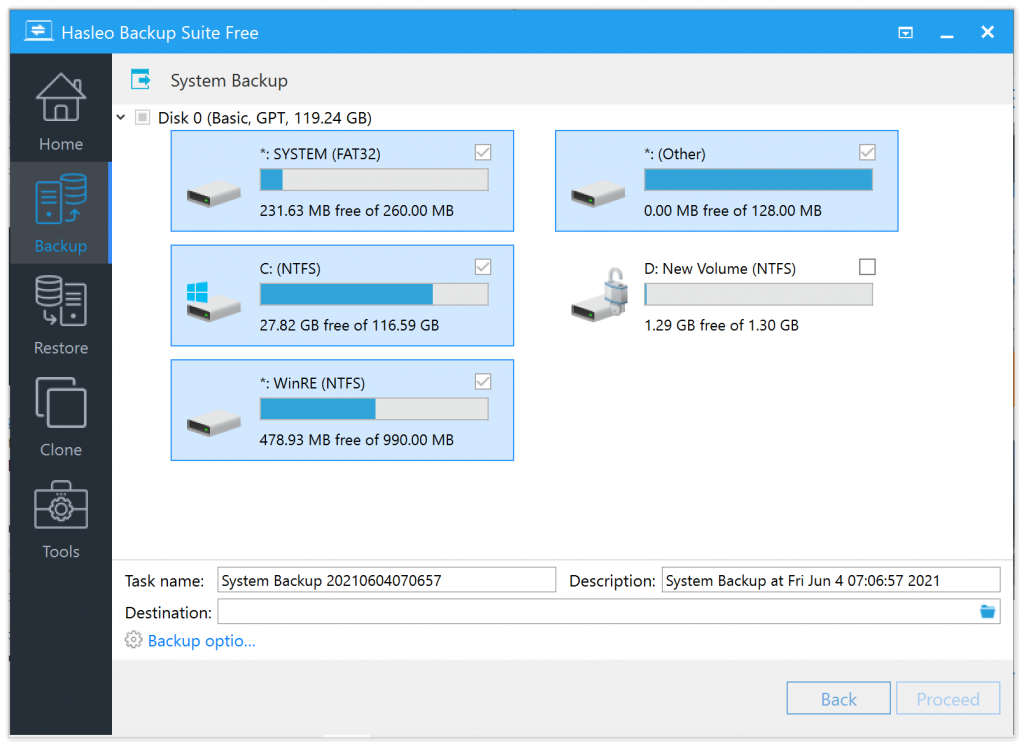This screenshot has width=1024, height=747.
Task: Click the D: New Volume usage bar
Action: [758, 294]
